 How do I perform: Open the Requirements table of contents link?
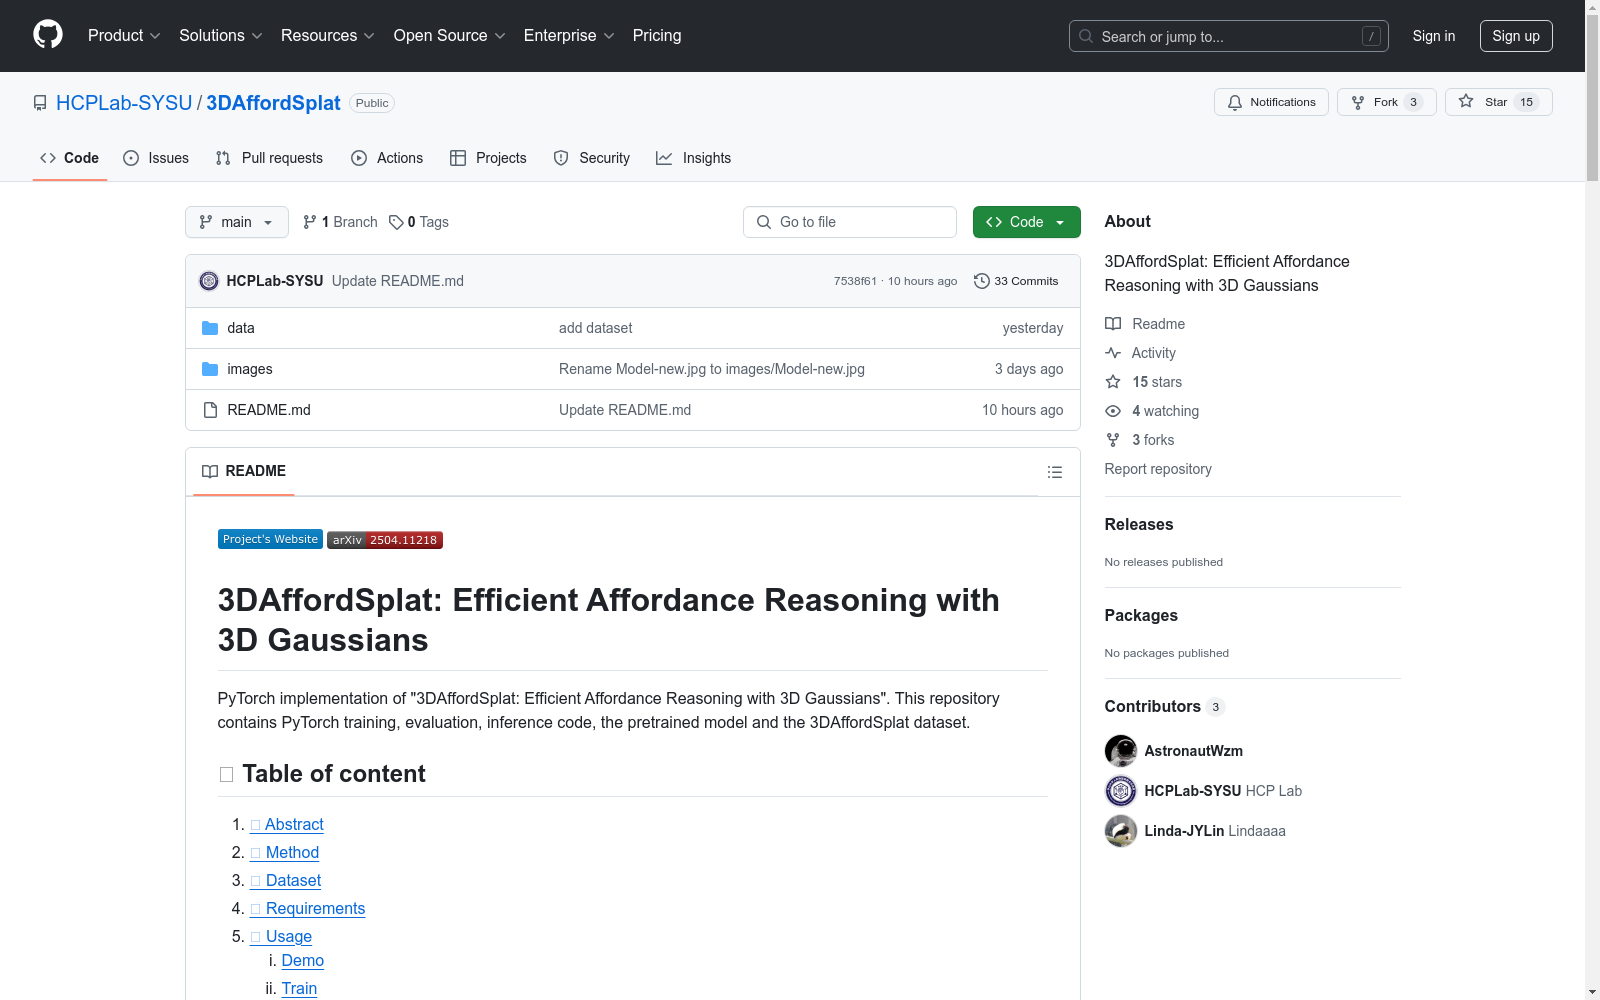point(308,908)
